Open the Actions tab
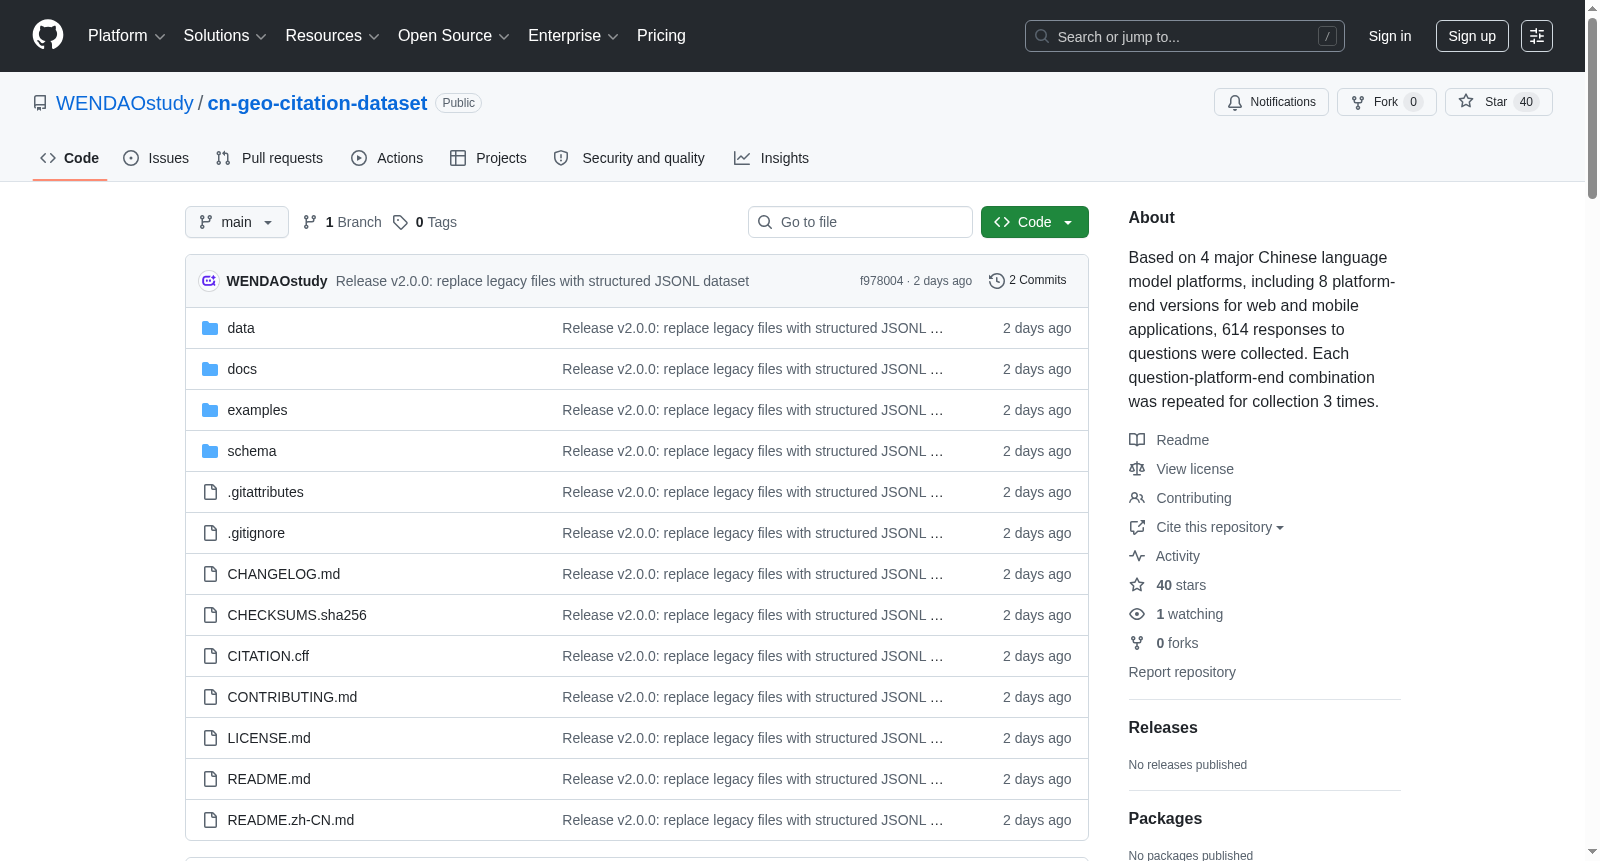1600x861 pixels. [387, 158]
